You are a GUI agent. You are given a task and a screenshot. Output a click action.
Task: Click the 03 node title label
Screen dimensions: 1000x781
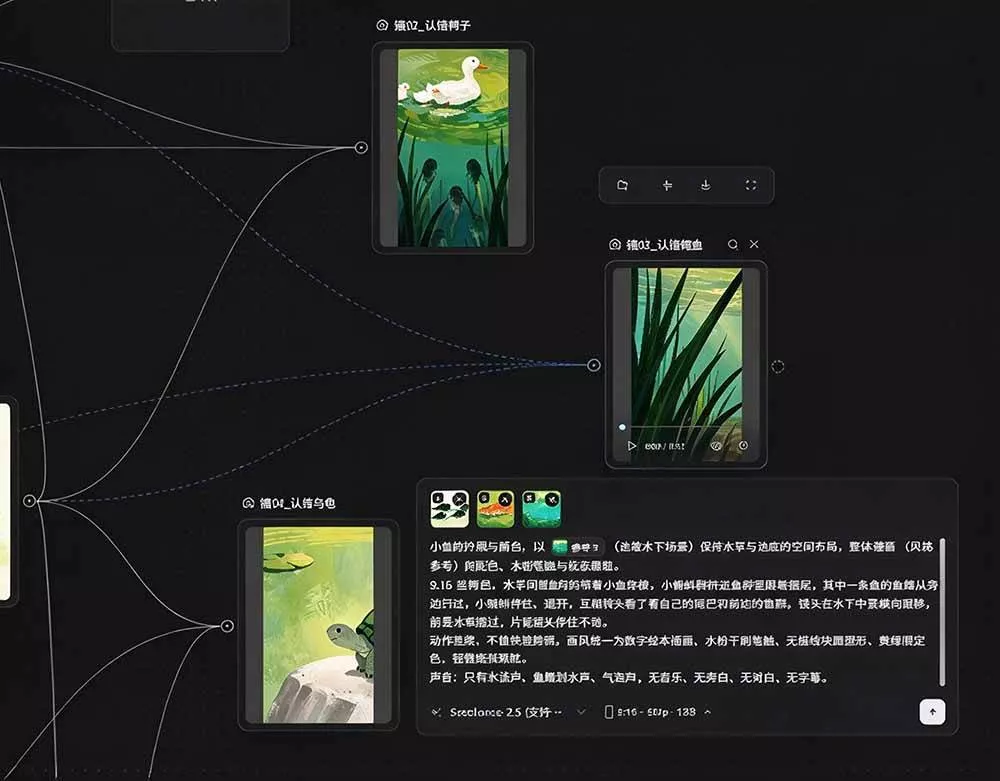(664, 245)
